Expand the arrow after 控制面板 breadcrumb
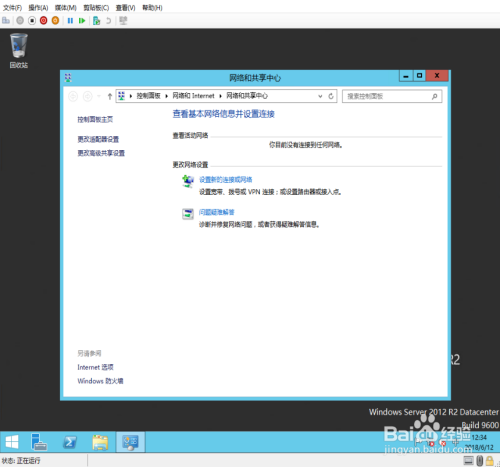The width and height of the screenshot is (500, 467). tap(167, 96)
